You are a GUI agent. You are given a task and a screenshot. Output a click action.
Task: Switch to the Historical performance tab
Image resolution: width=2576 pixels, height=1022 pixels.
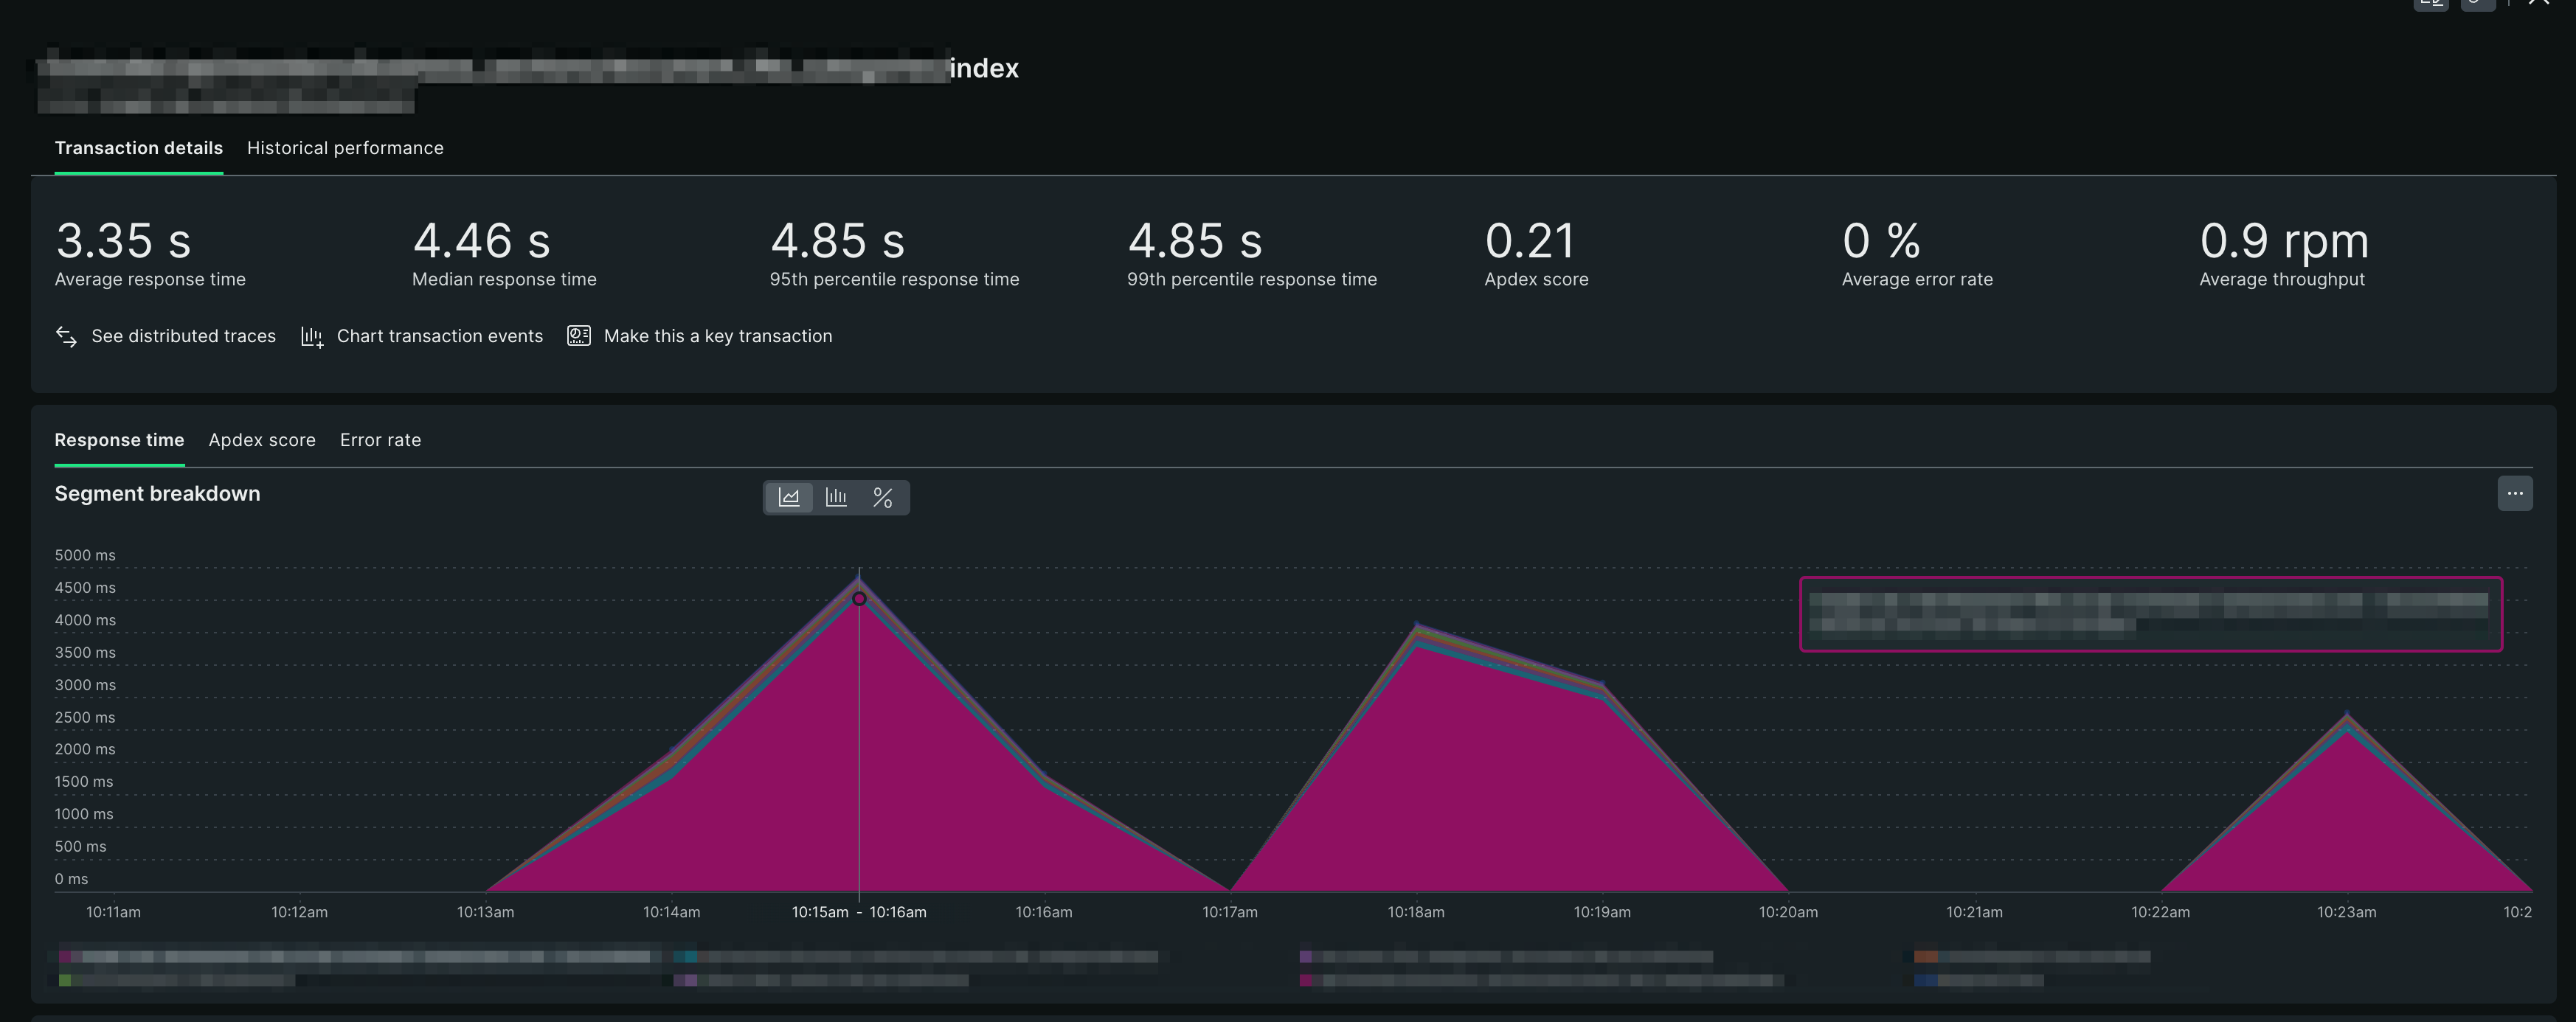(x=345, y=148)
